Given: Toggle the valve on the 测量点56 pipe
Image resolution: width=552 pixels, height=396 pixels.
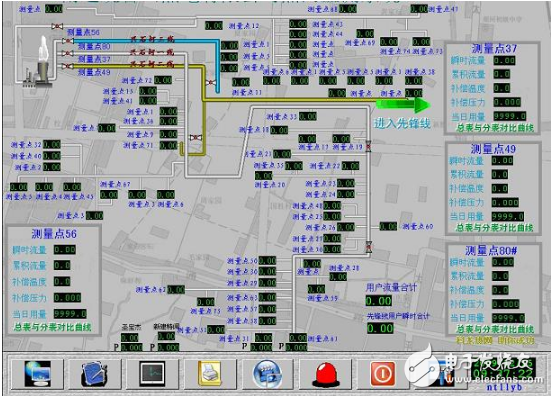Looking at the screenshot, I should coord(57,26).
